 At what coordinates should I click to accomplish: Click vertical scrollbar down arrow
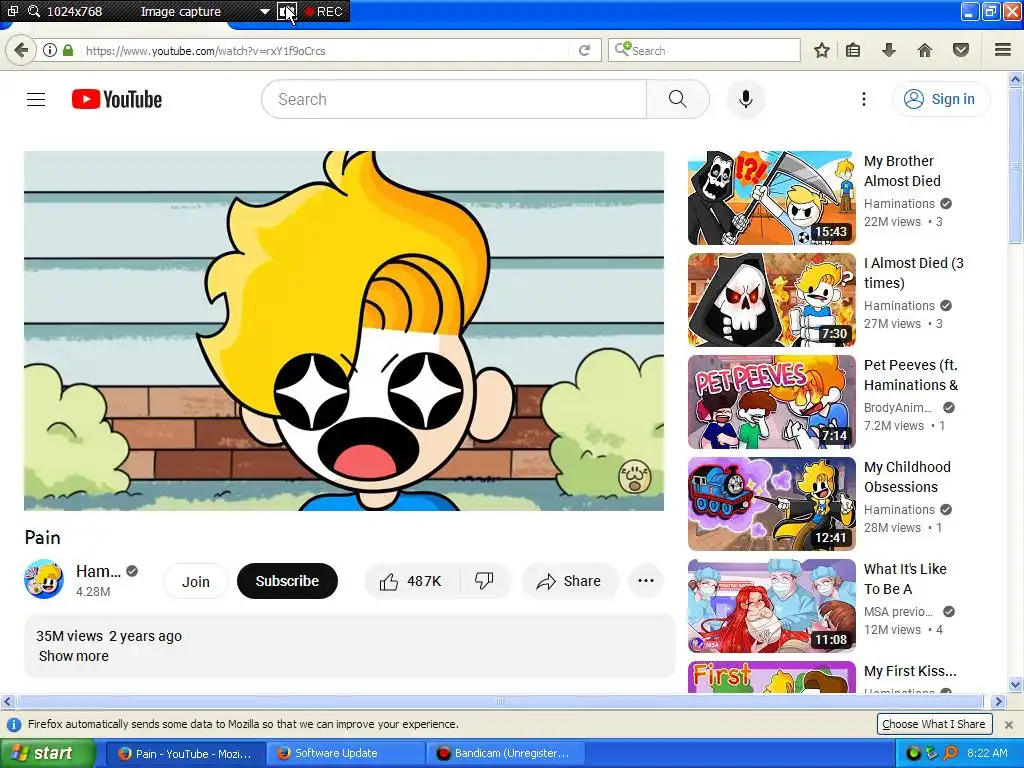[1015, 685]
